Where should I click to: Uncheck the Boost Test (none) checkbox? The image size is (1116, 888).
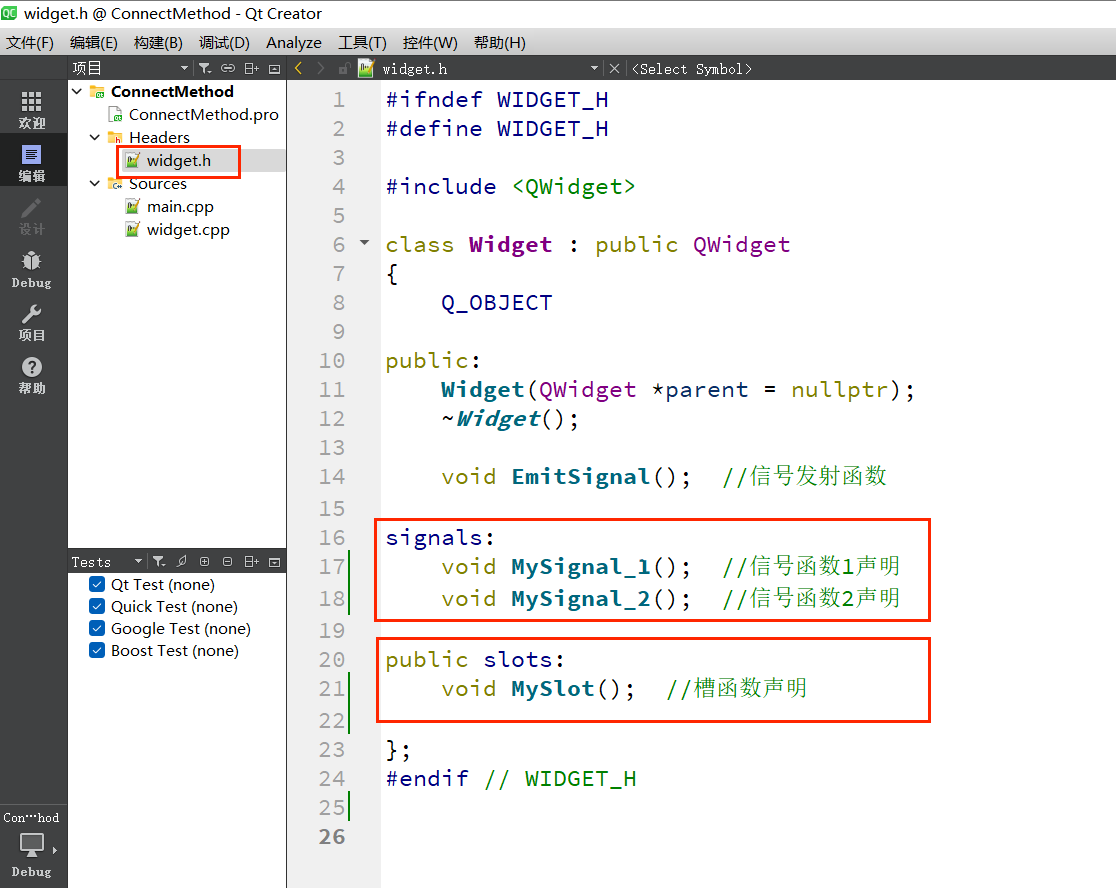click(98, 650)
